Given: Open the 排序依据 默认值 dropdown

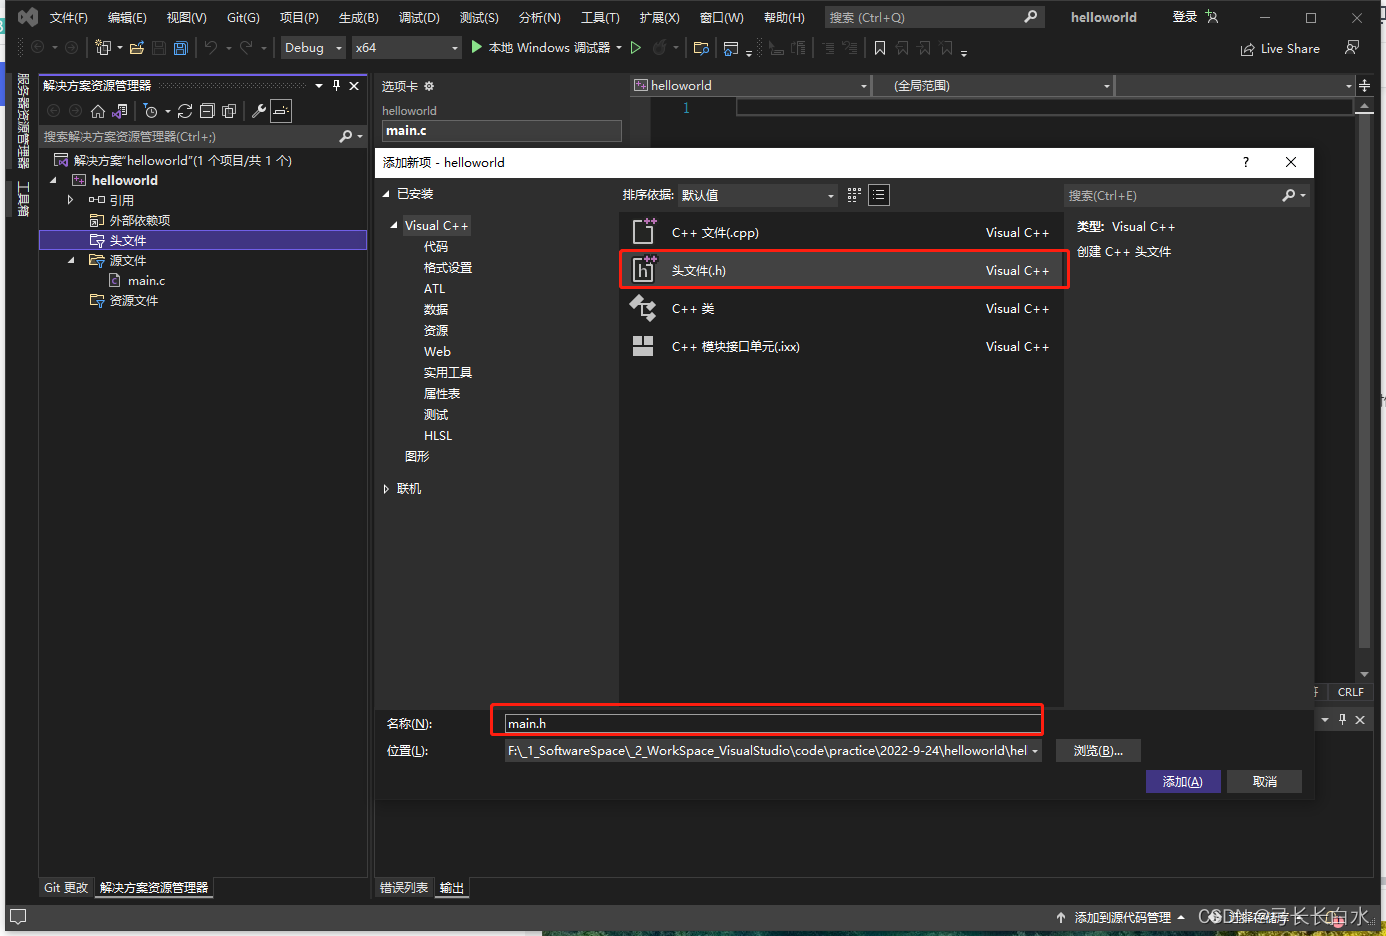Looking at the screenshot, I should [x=758, y=195].
